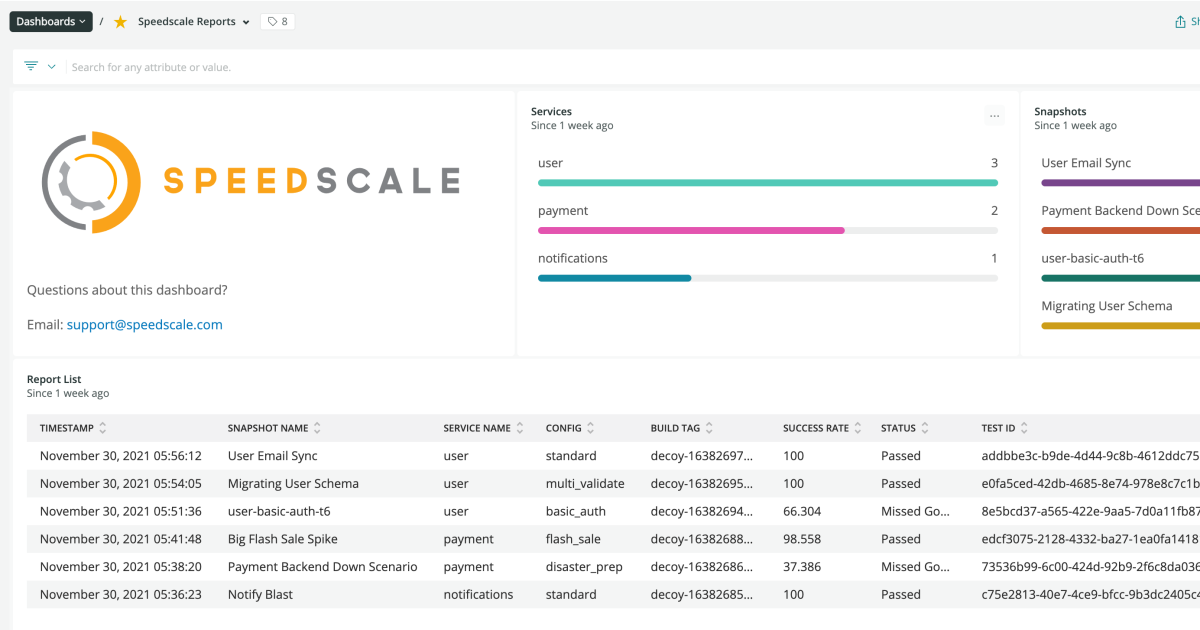Click the SERVICE NAME column header

tap(477, 428)
